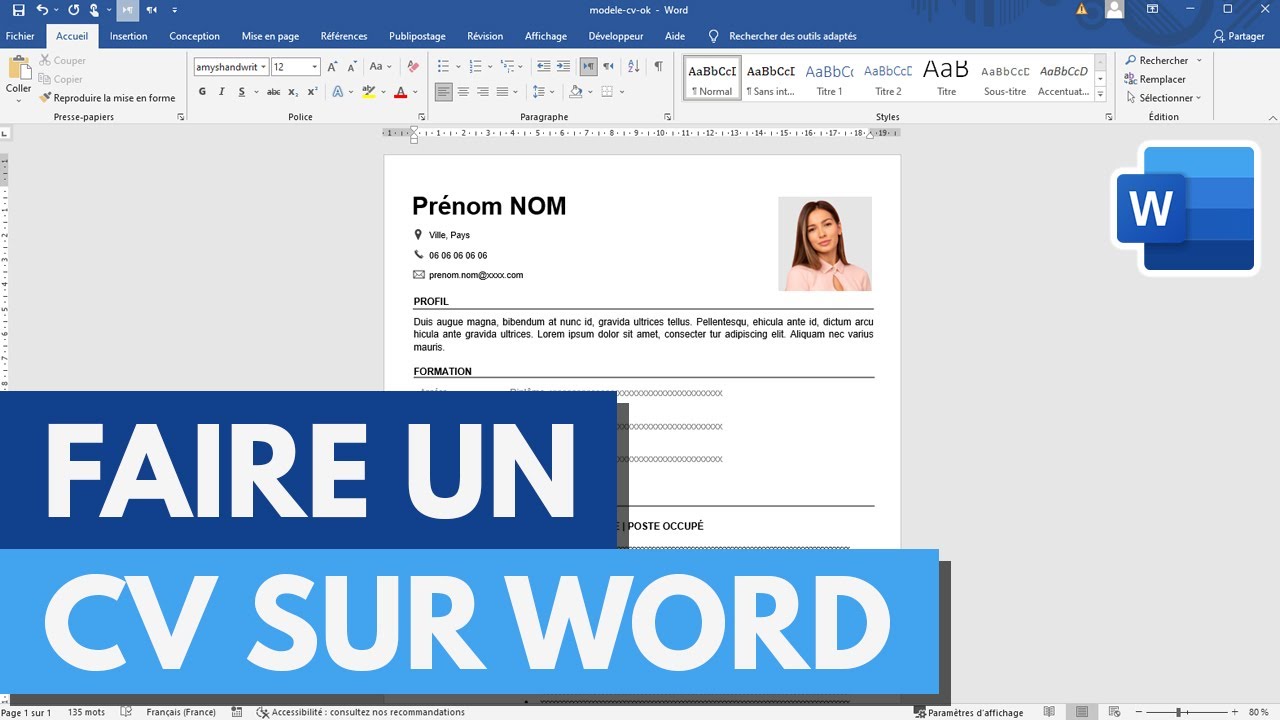Expand the Styles gallery more arrow

1100,94
